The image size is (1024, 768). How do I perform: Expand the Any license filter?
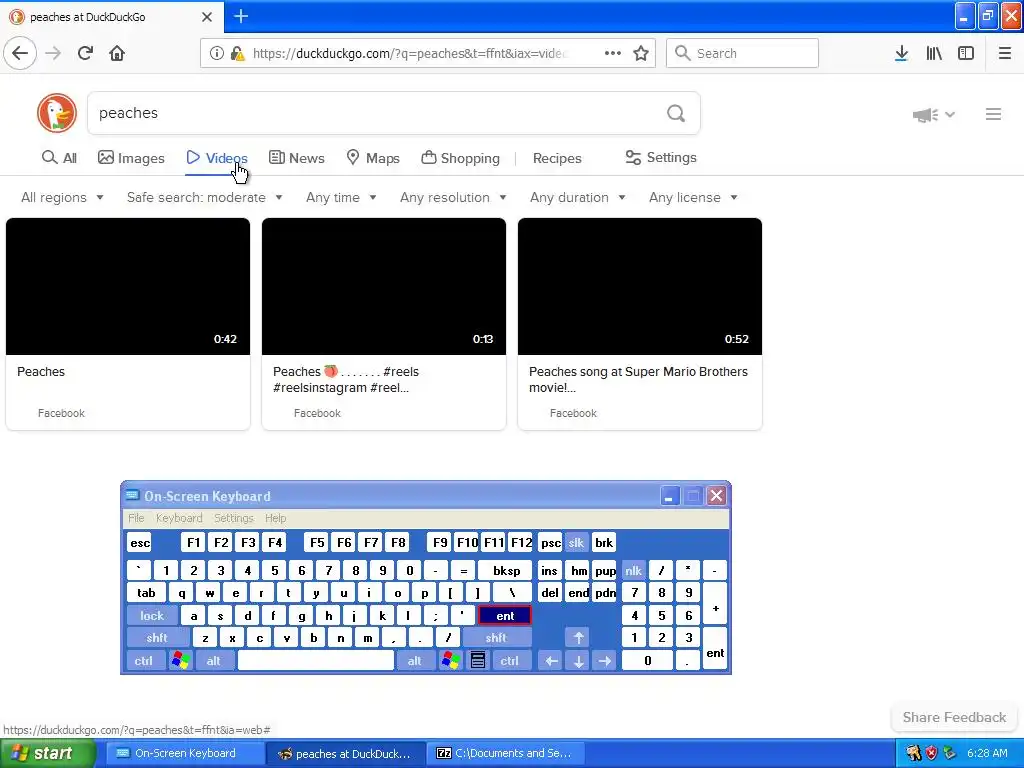tap(693, 197)
